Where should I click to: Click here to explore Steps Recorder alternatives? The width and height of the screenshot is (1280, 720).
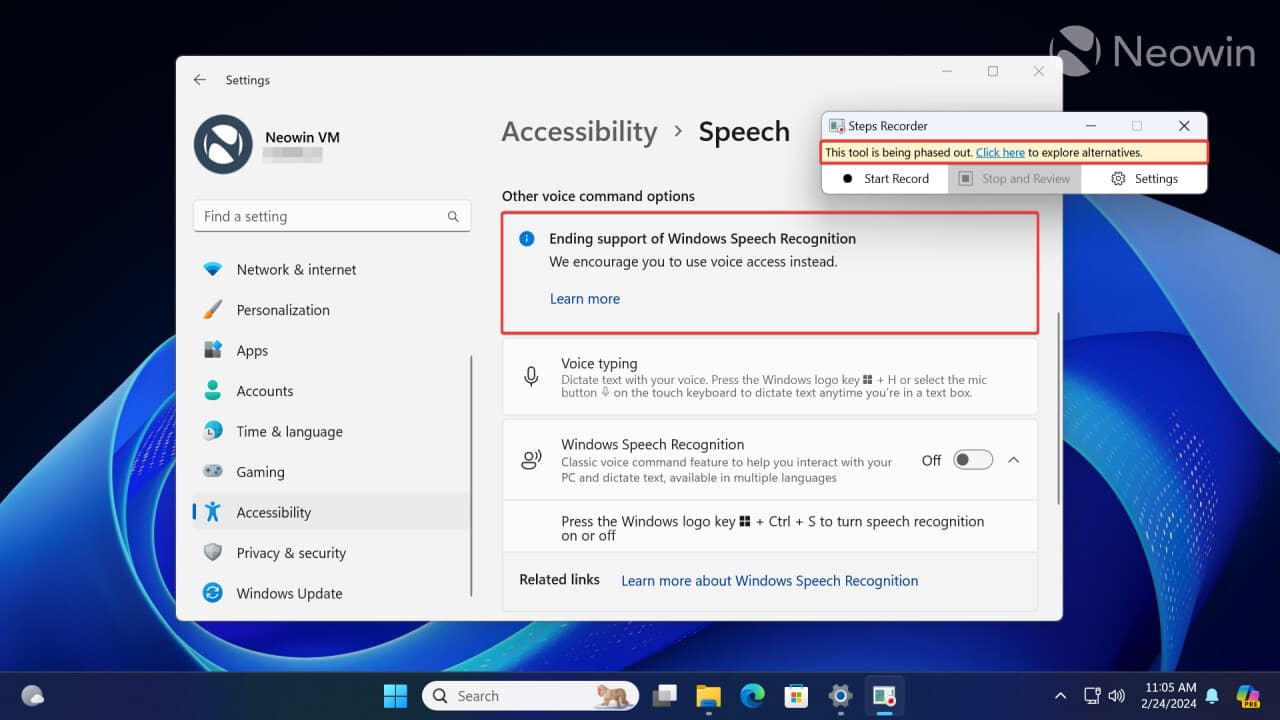[x=1000, y=152]
